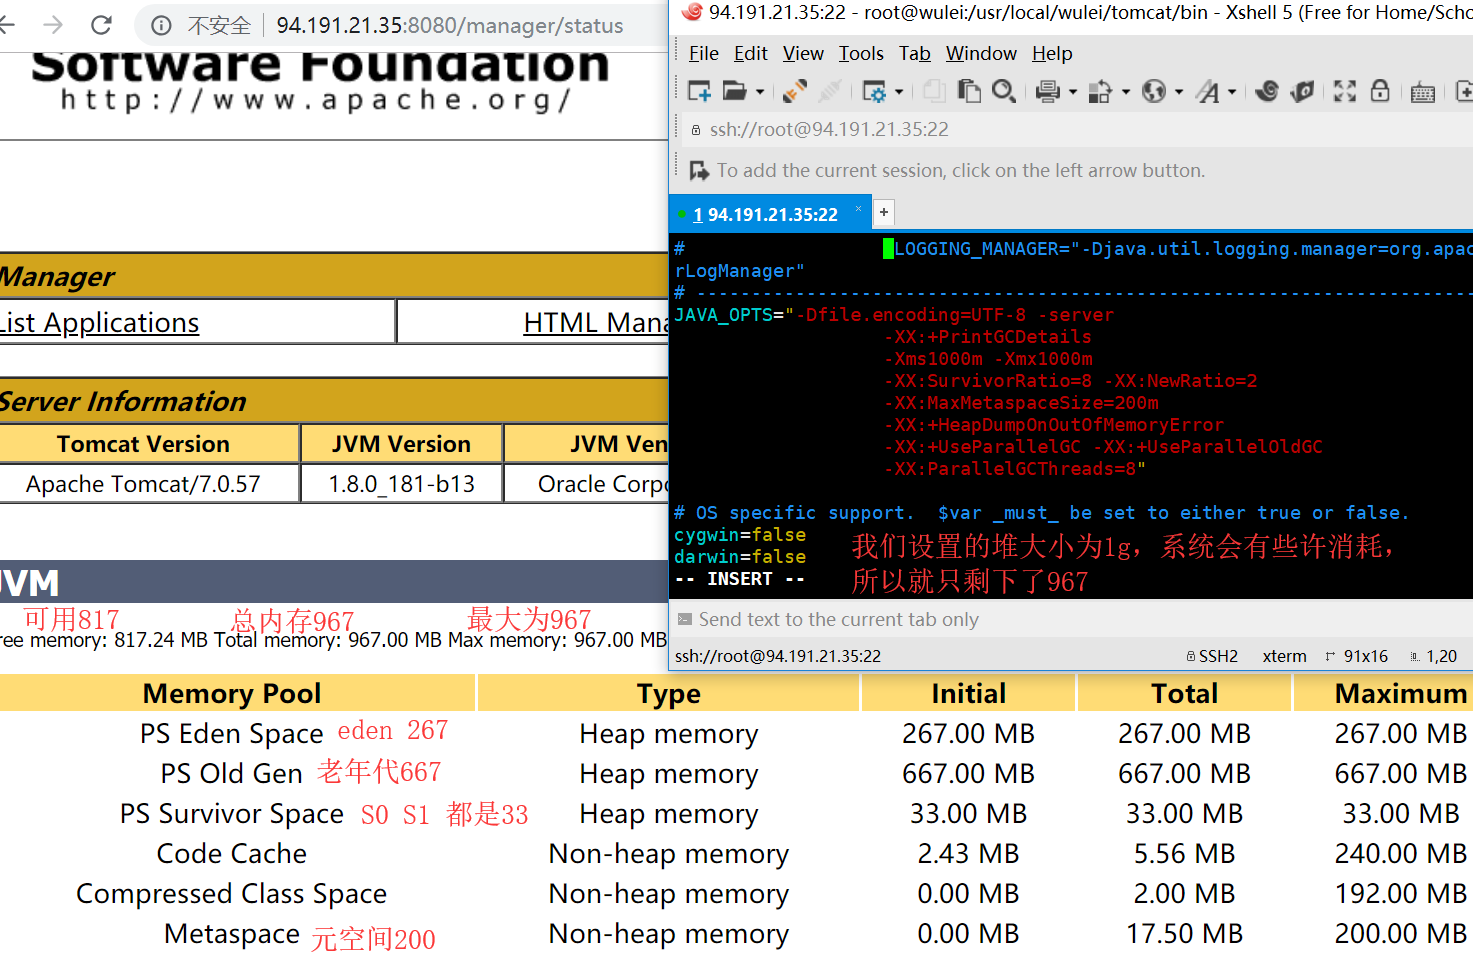Click the Xftp spiral icon in Xshell toolbar

click(1267, 92)
